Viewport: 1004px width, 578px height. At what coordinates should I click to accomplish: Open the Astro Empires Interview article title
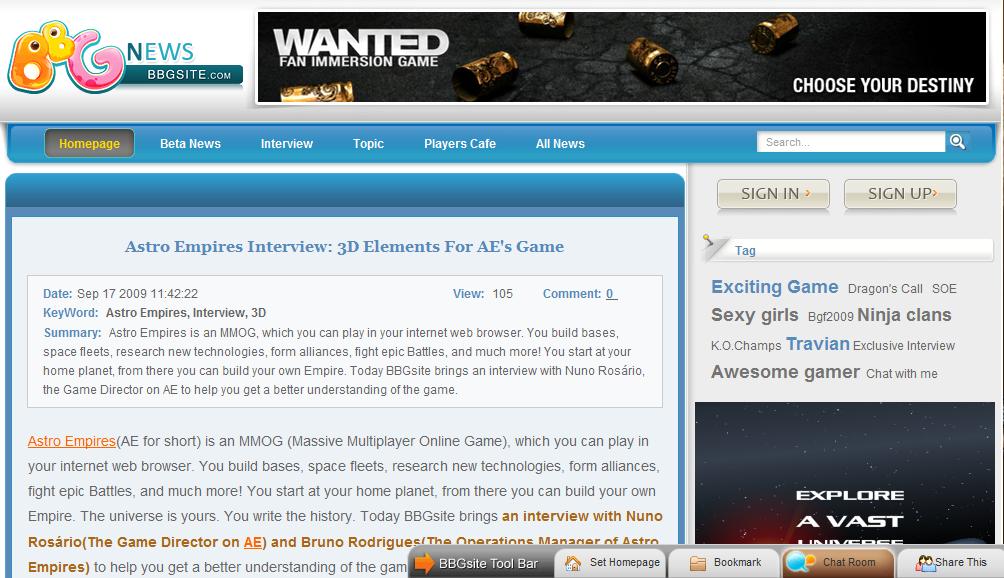344,246
